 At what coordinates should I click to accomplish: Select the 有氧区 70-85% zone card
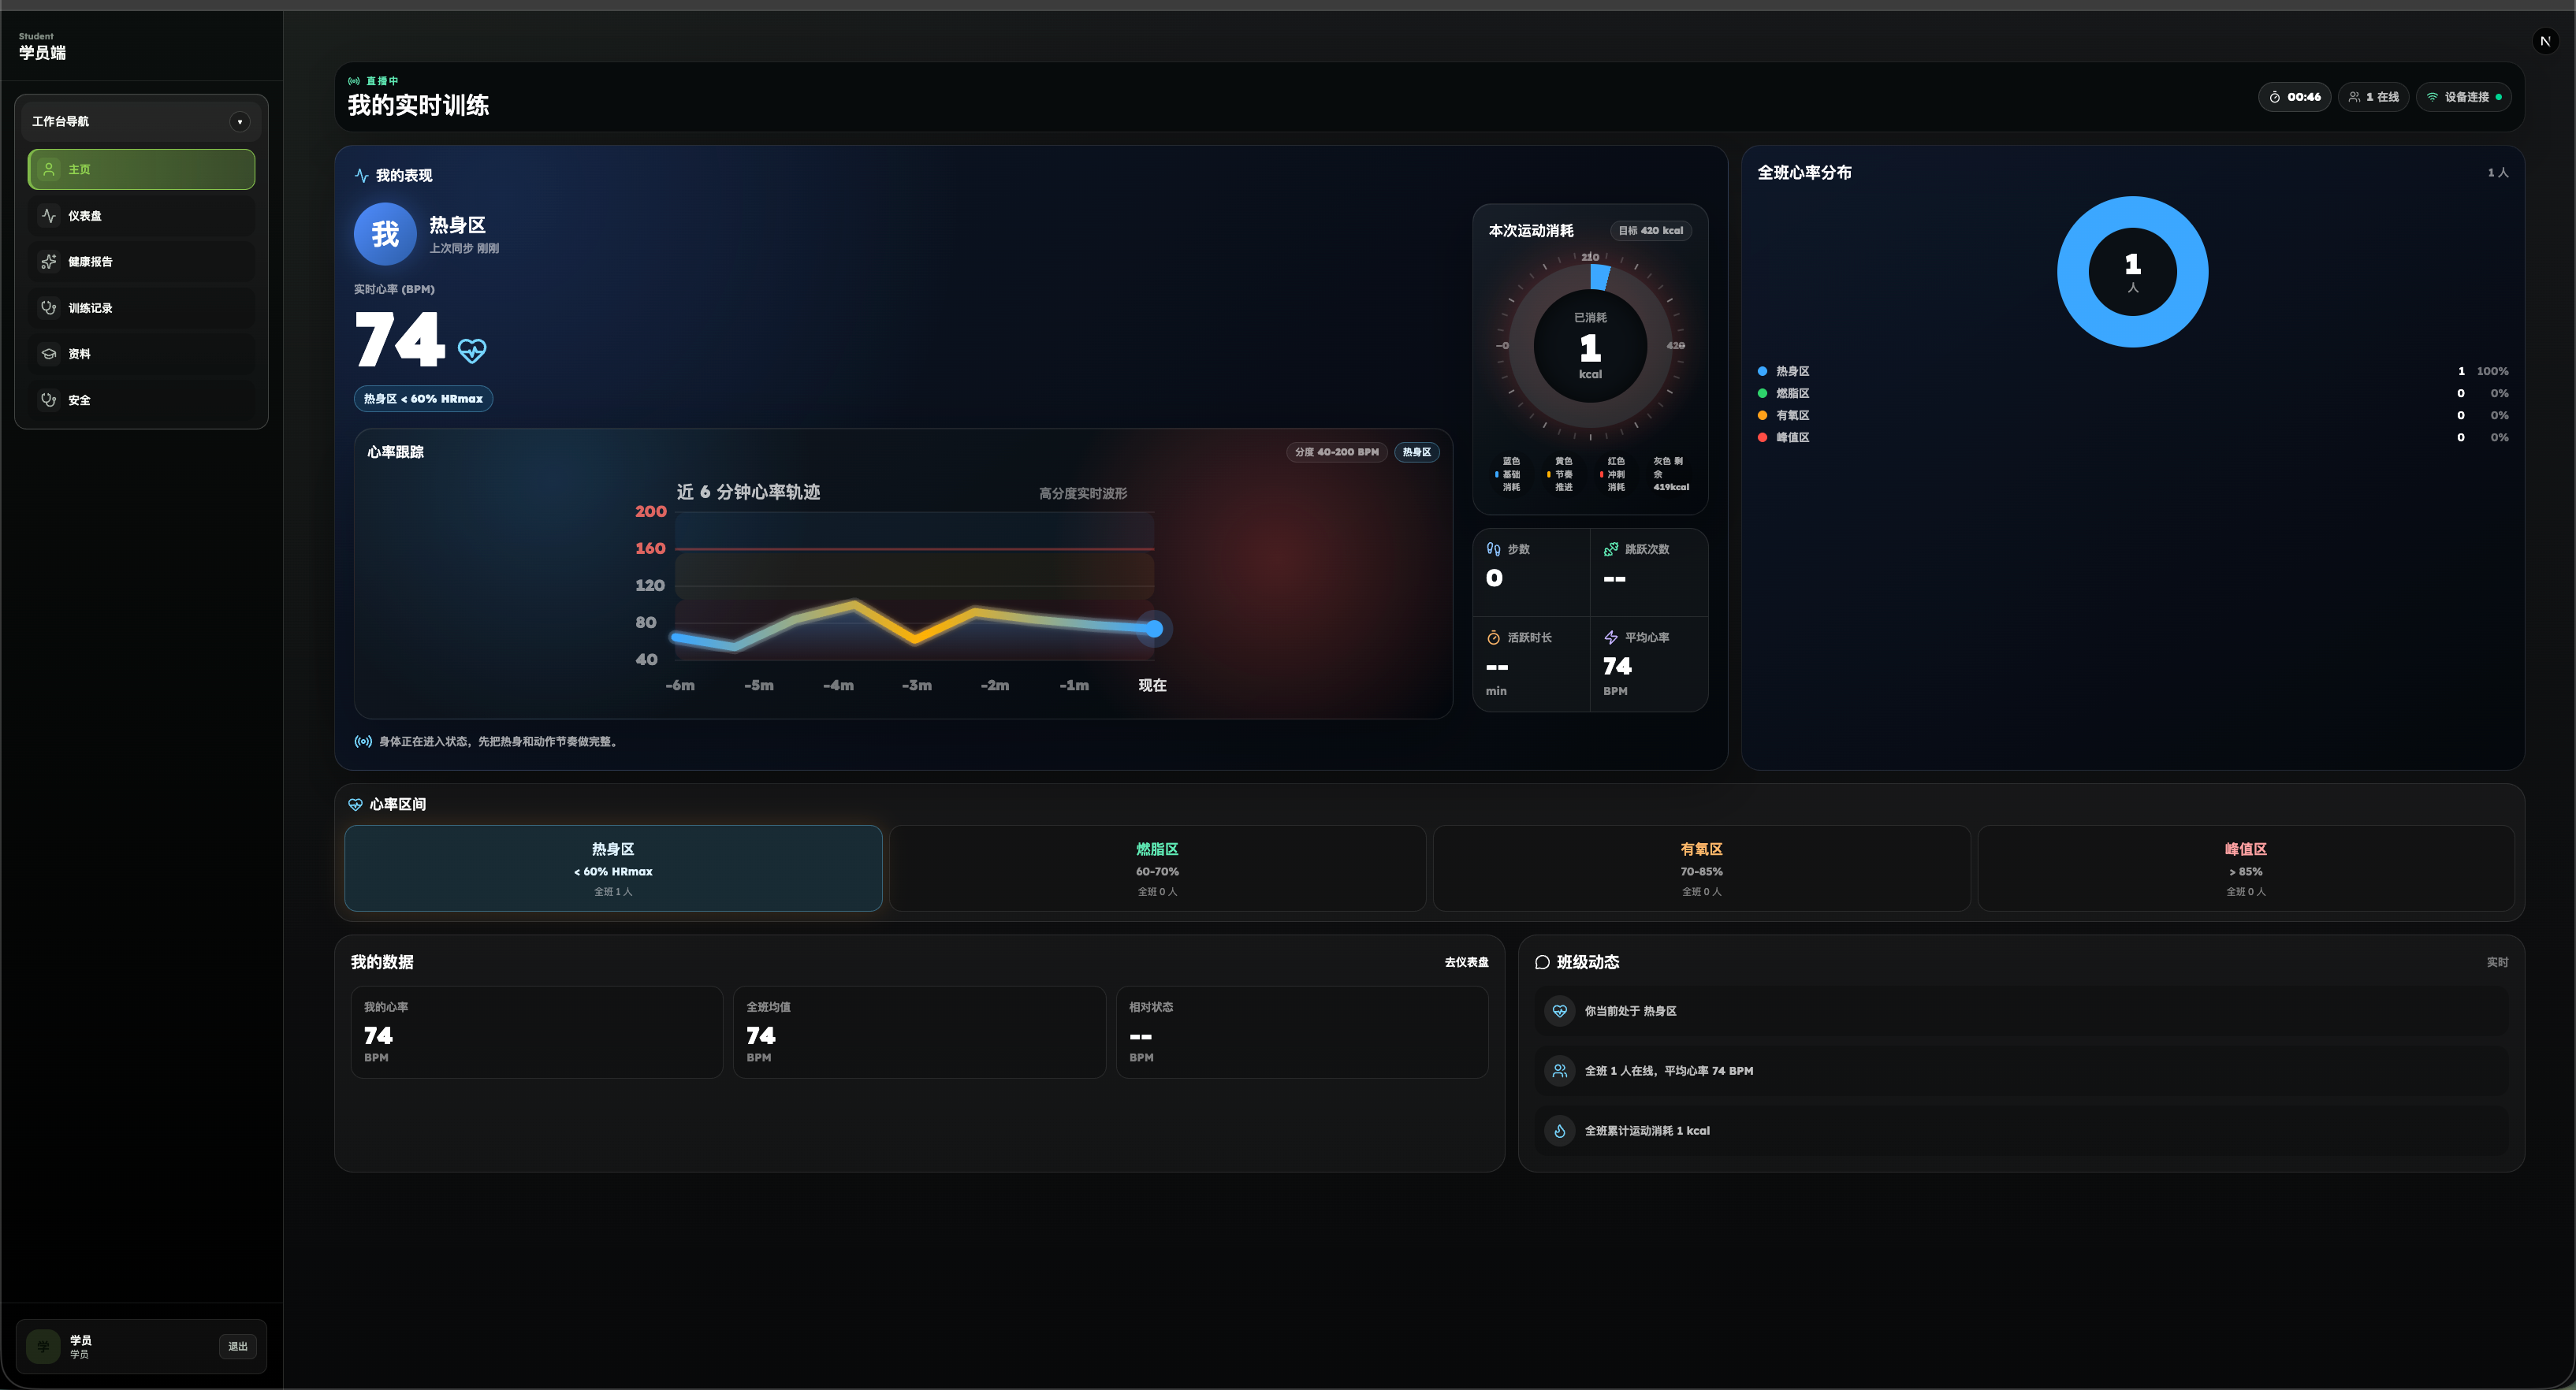point(1701,868)
